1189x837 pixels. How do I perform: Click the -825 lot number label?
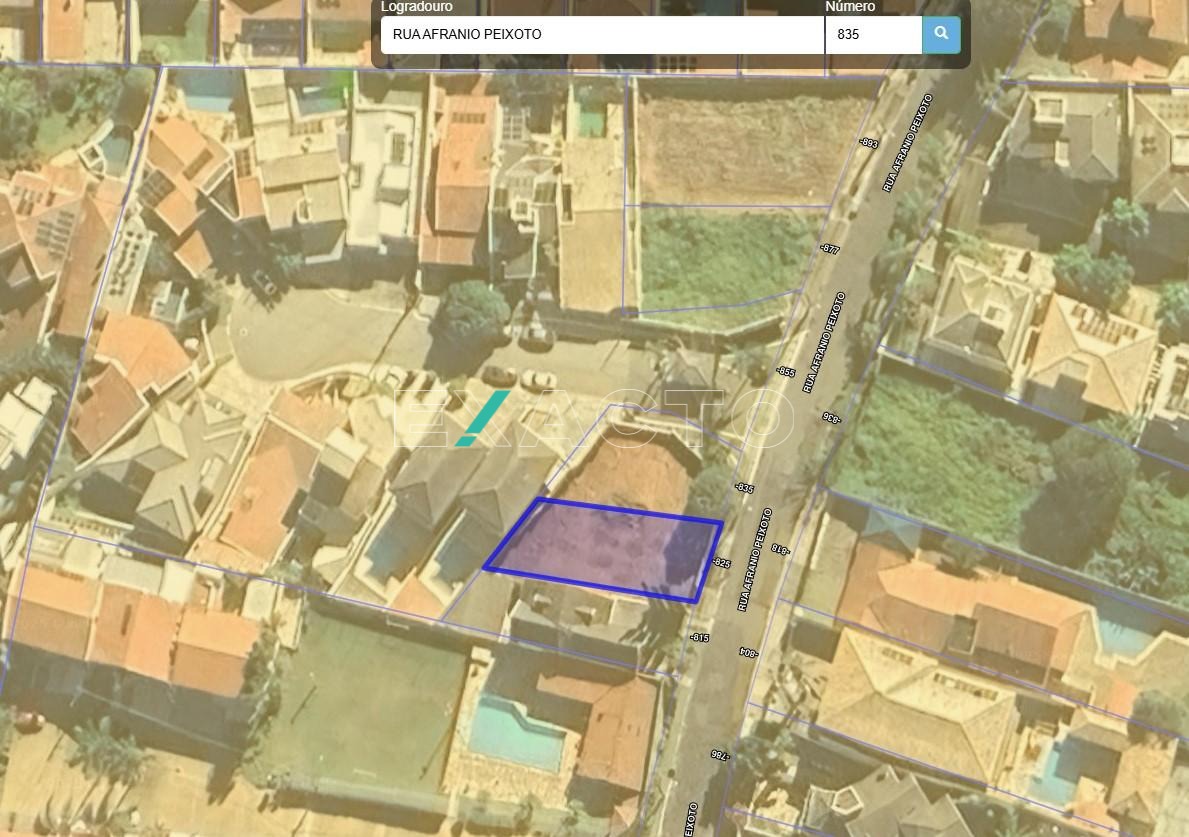pos(721,563)
